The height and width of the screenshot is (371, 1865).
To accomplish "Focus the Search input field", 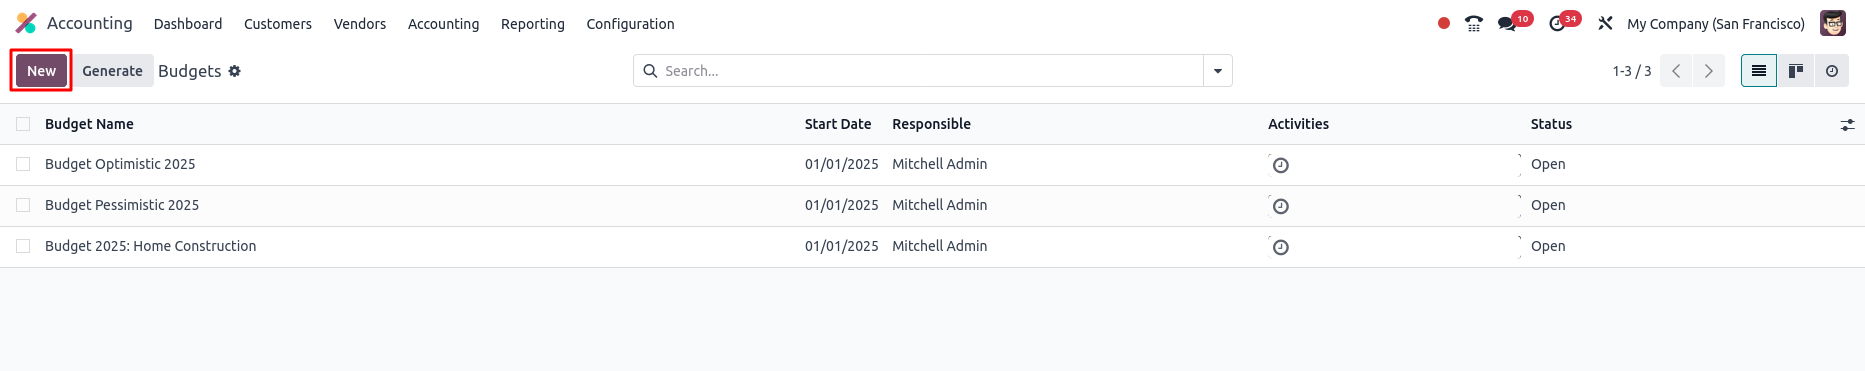I will (930, 71).
